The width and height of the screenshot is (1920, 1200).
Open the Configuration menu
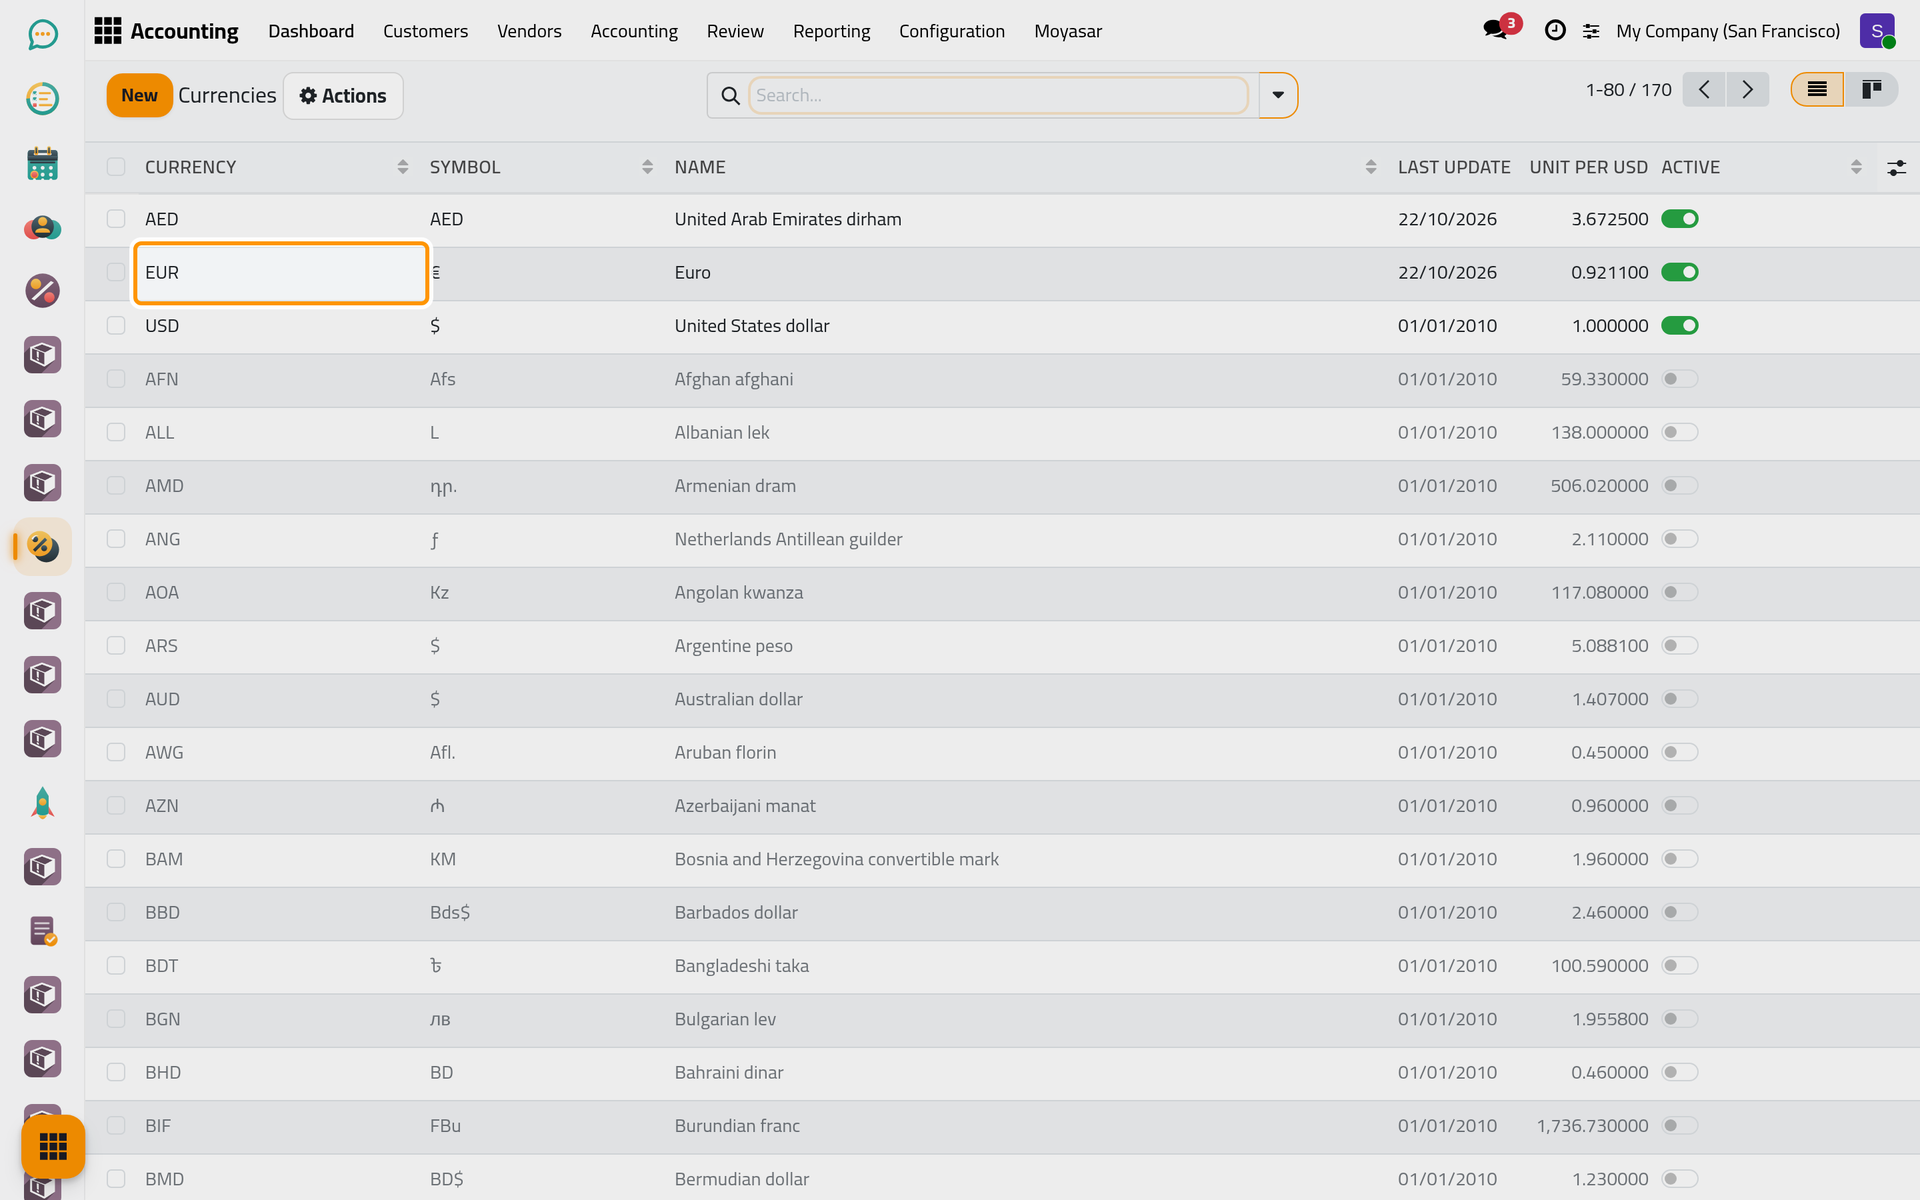(952, 31)
